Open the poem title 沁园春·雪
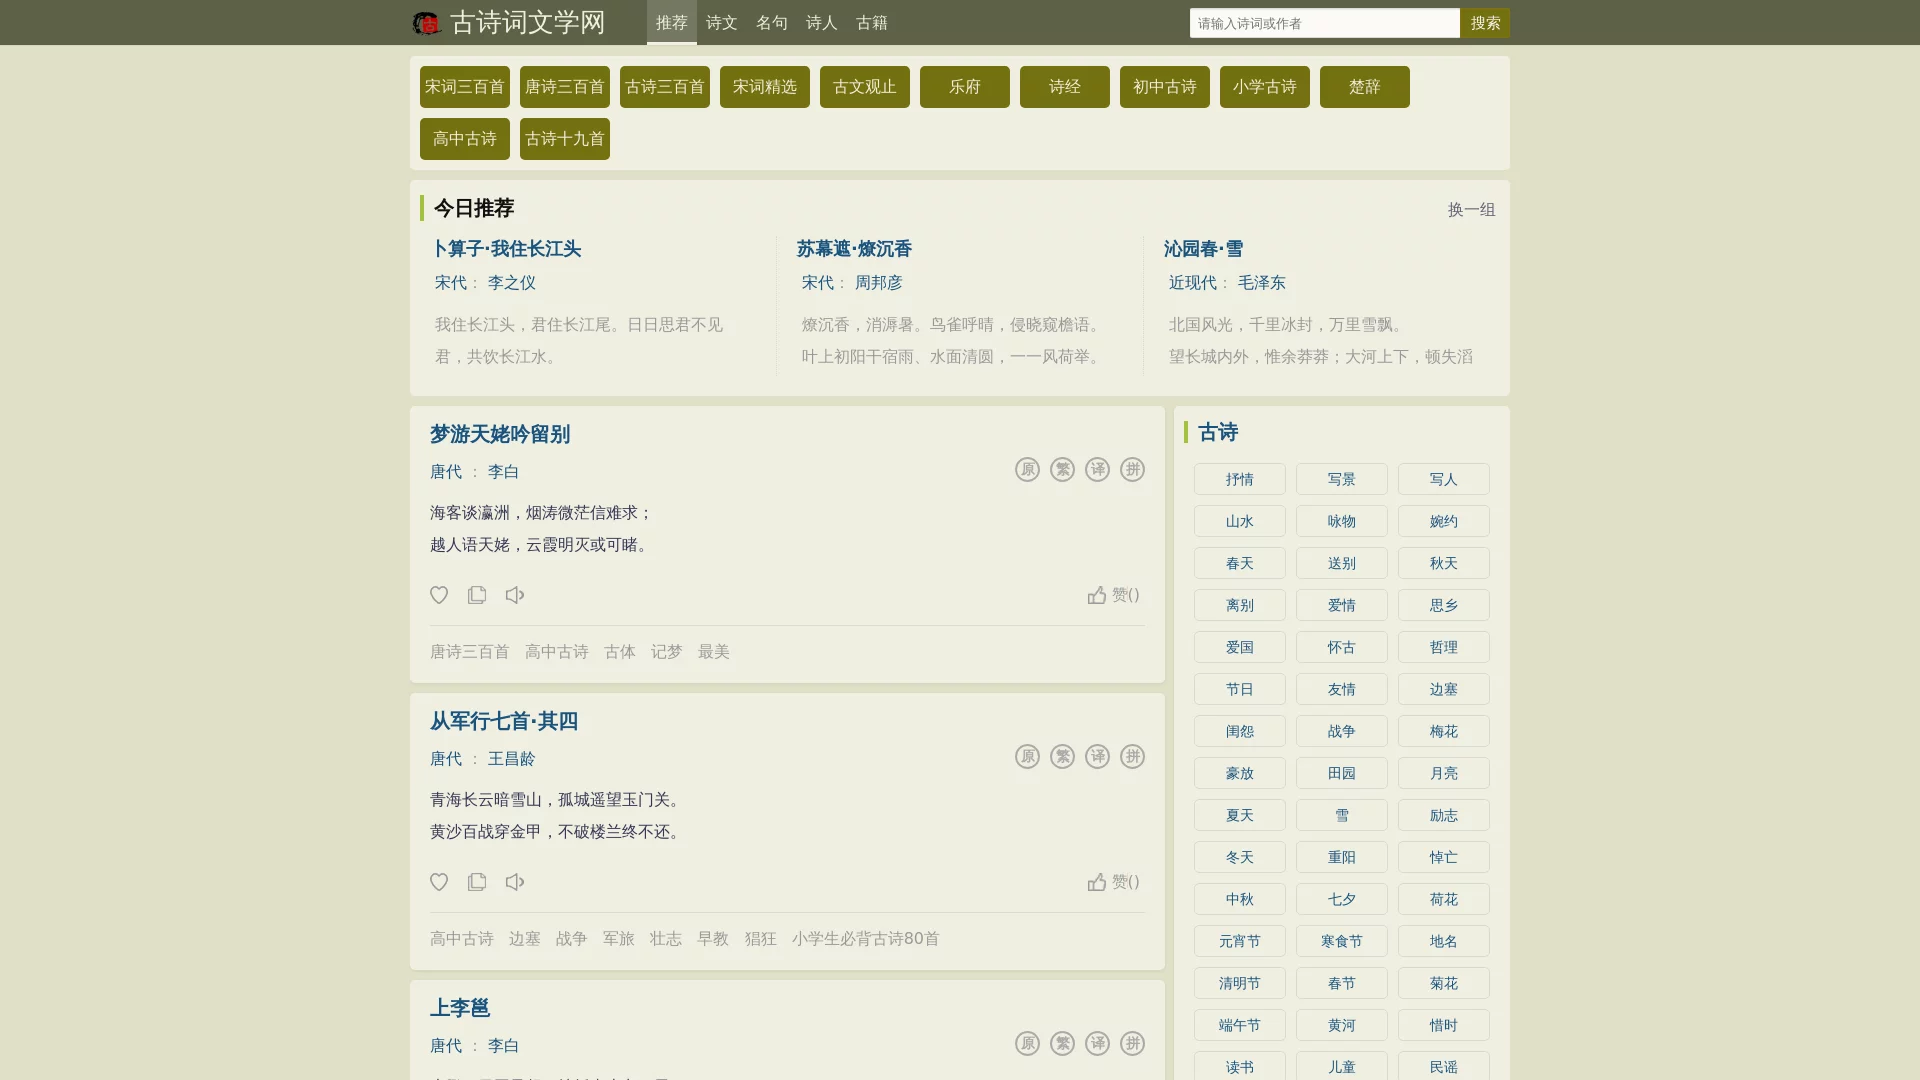This screenshot has width=1920, height=1080. 1203,249
